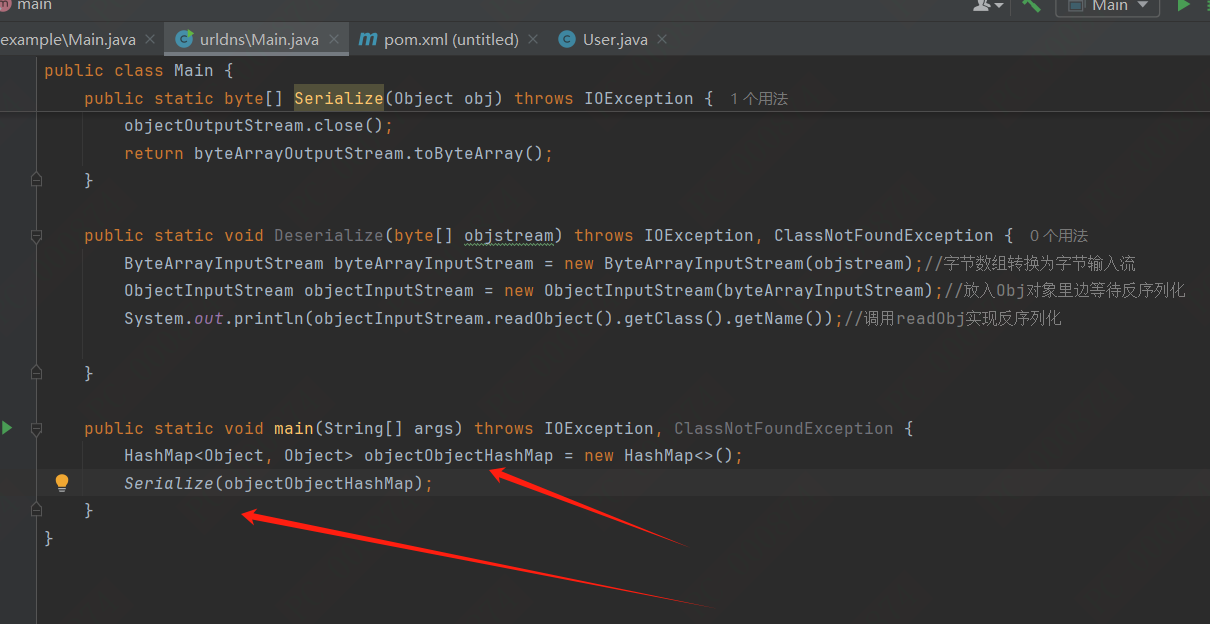1210x624 pixels.
Task: Click the yellow lightbulb intention icon
Action: (x=62, y=483)
